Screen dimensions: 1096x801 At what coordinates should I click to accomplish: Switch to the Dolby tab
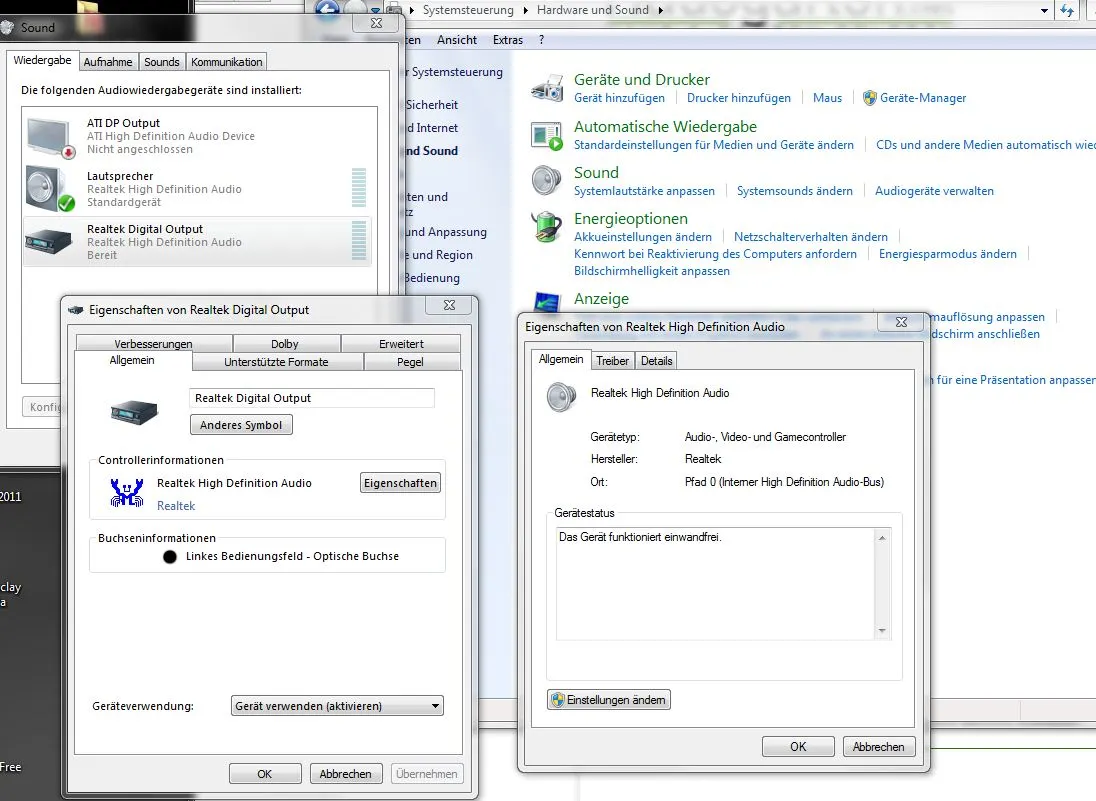pos(285,344)
